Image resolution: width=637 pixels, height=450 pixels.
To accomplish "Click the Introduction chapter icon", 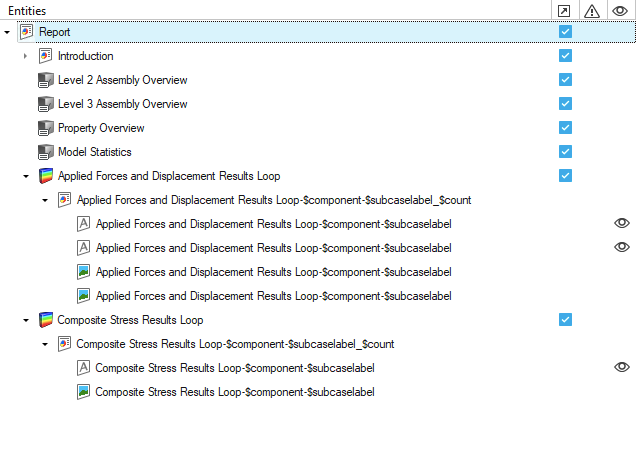I will pos(45,56).
